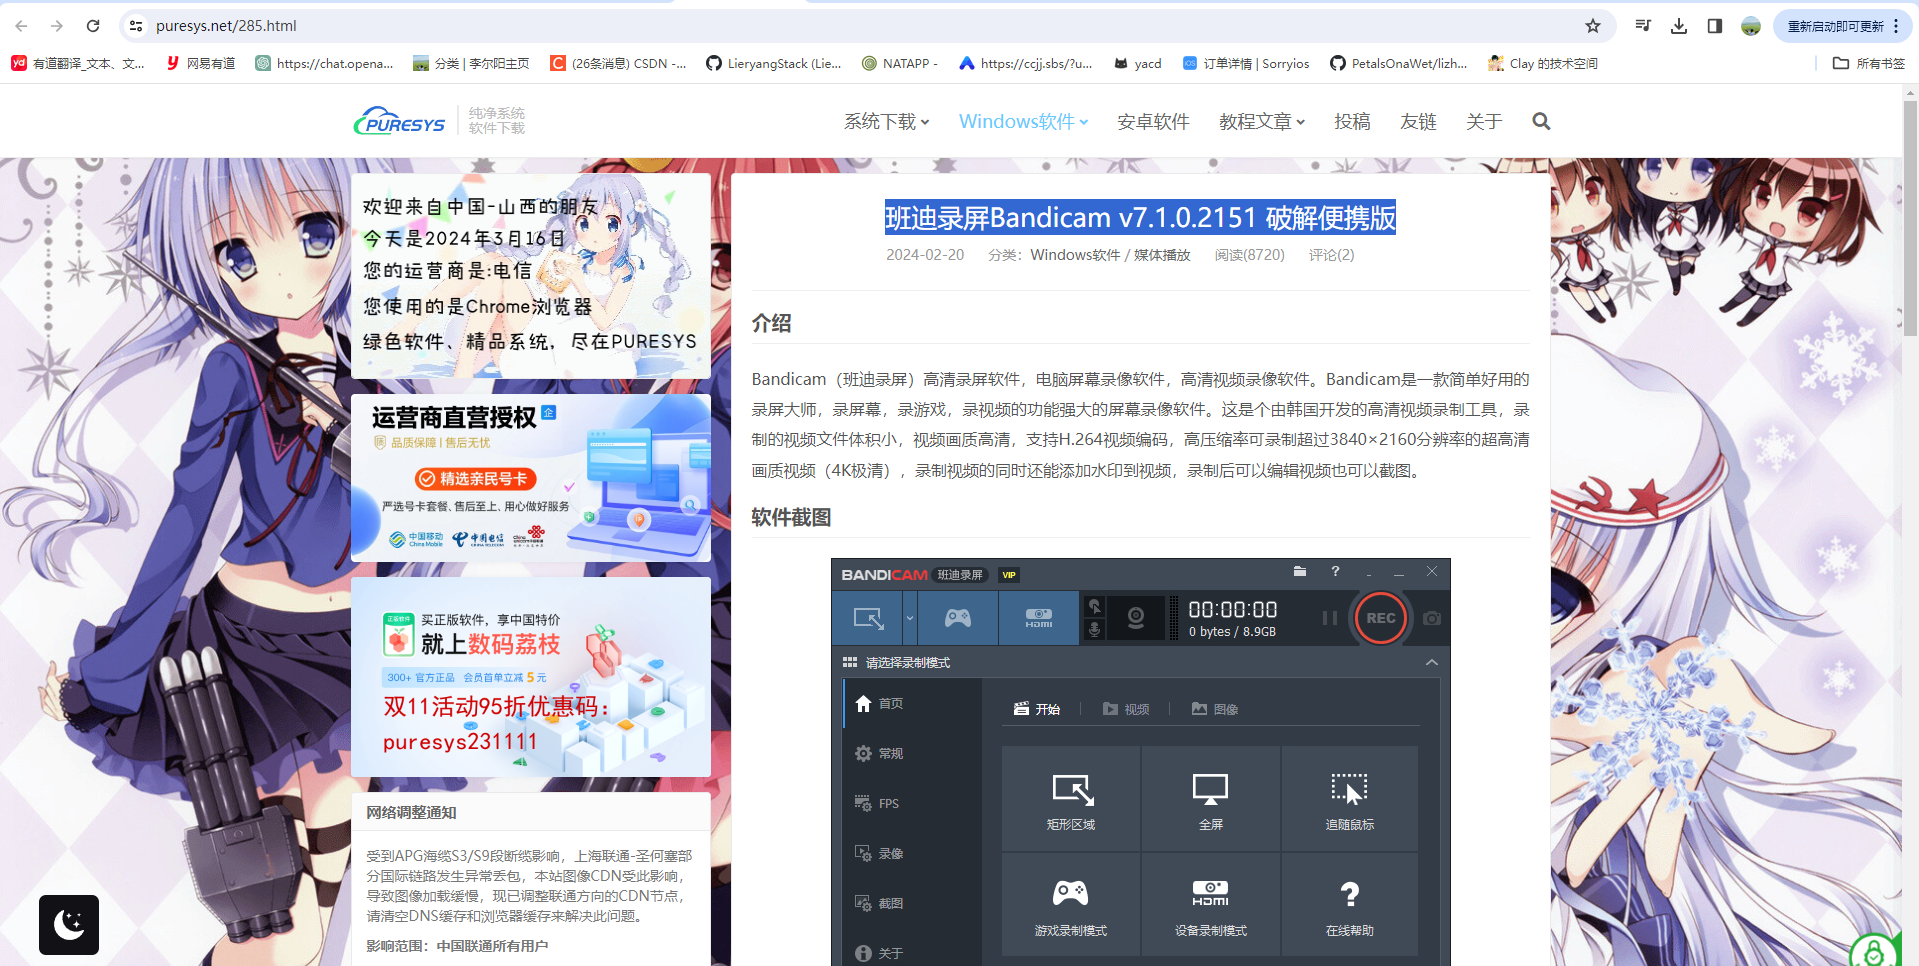Open the 关于 menu item
1919x966 pixels.
pos(1484,121)
